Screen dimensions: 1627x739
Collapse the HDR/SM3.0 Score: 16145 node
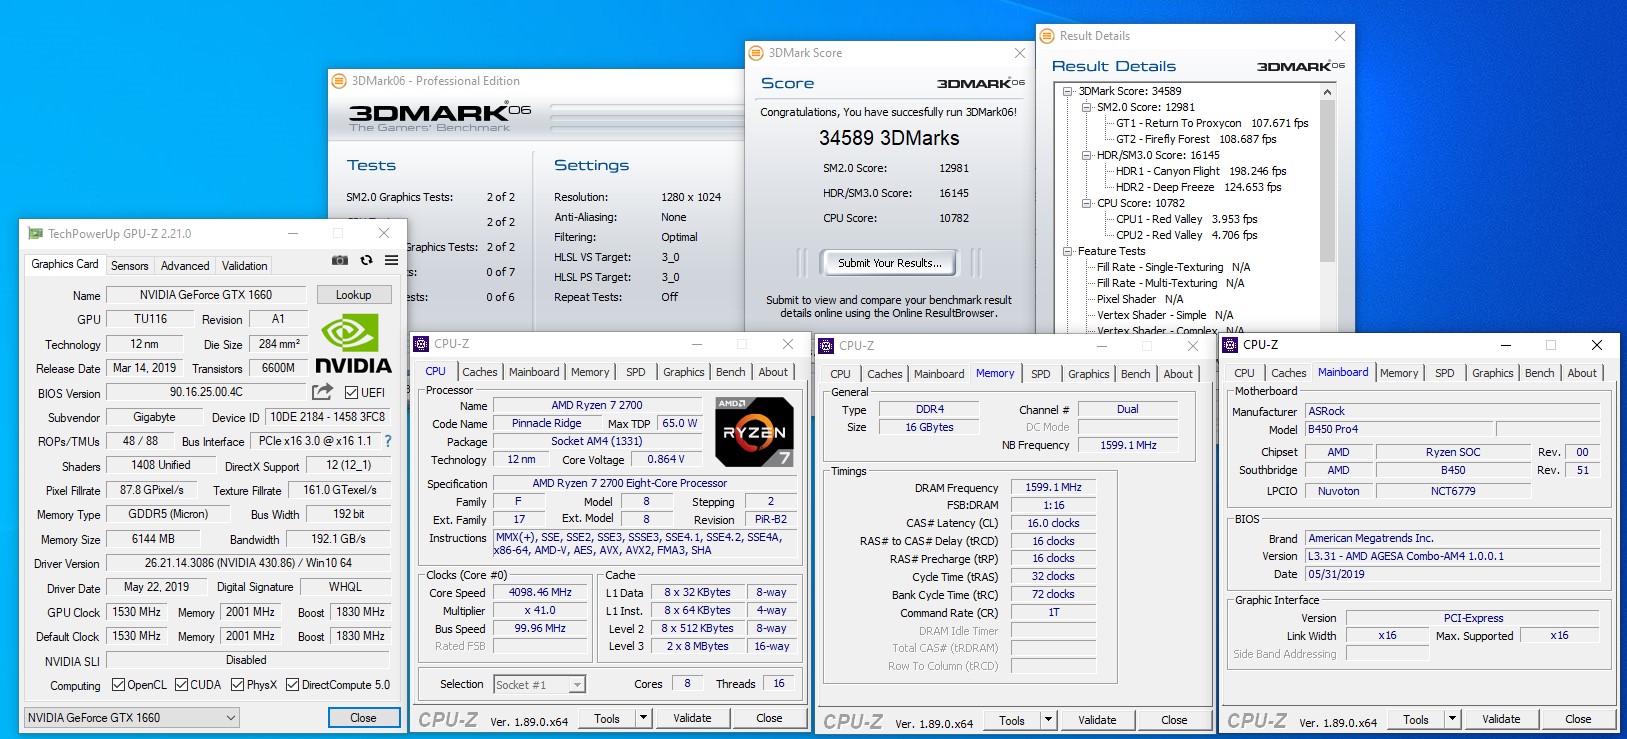[1087, 155]
